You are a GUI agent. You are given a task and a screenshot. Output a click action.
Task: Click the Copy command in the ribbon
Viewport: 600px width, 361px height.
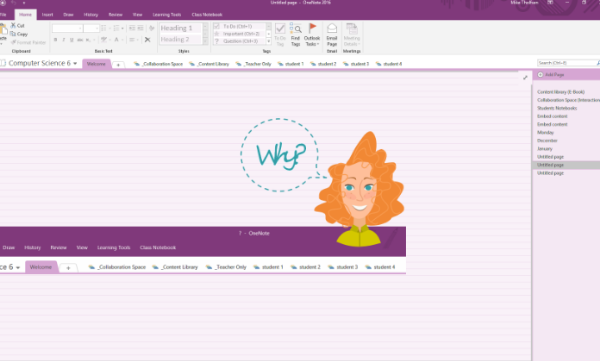(x=19, y=34)
